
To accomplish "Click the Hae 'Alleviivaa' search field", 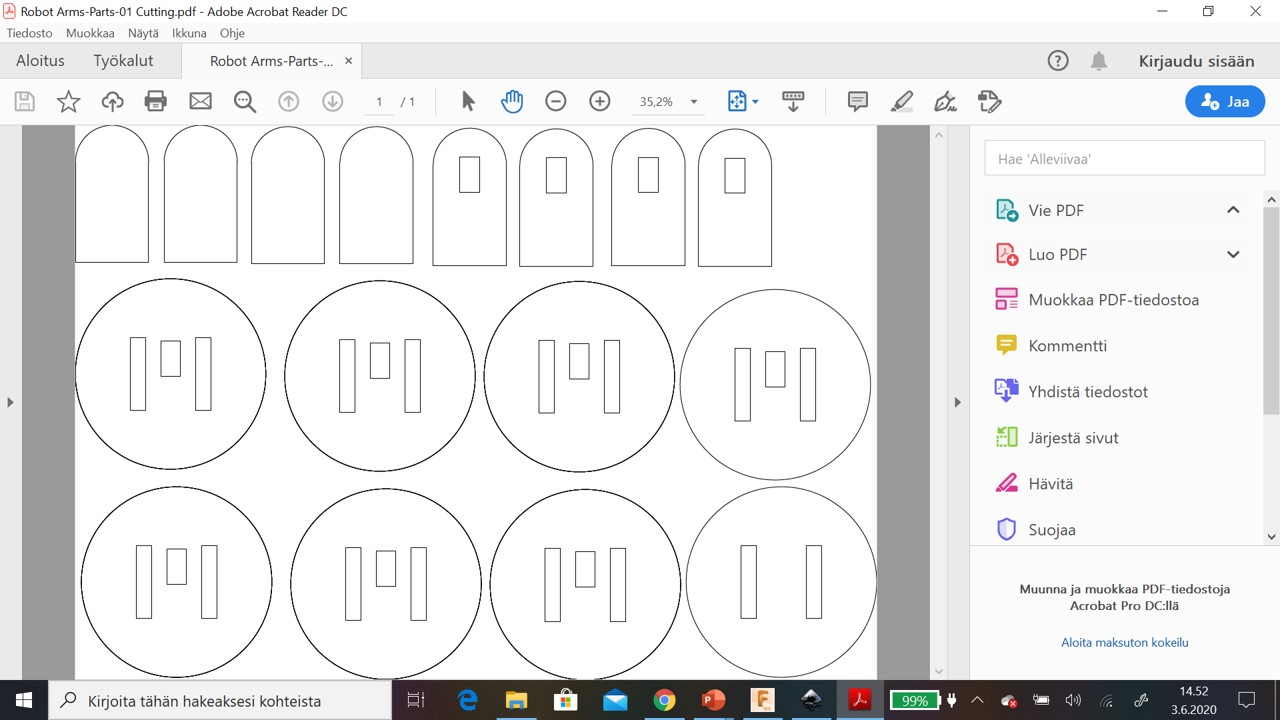I will [1124, 158].
